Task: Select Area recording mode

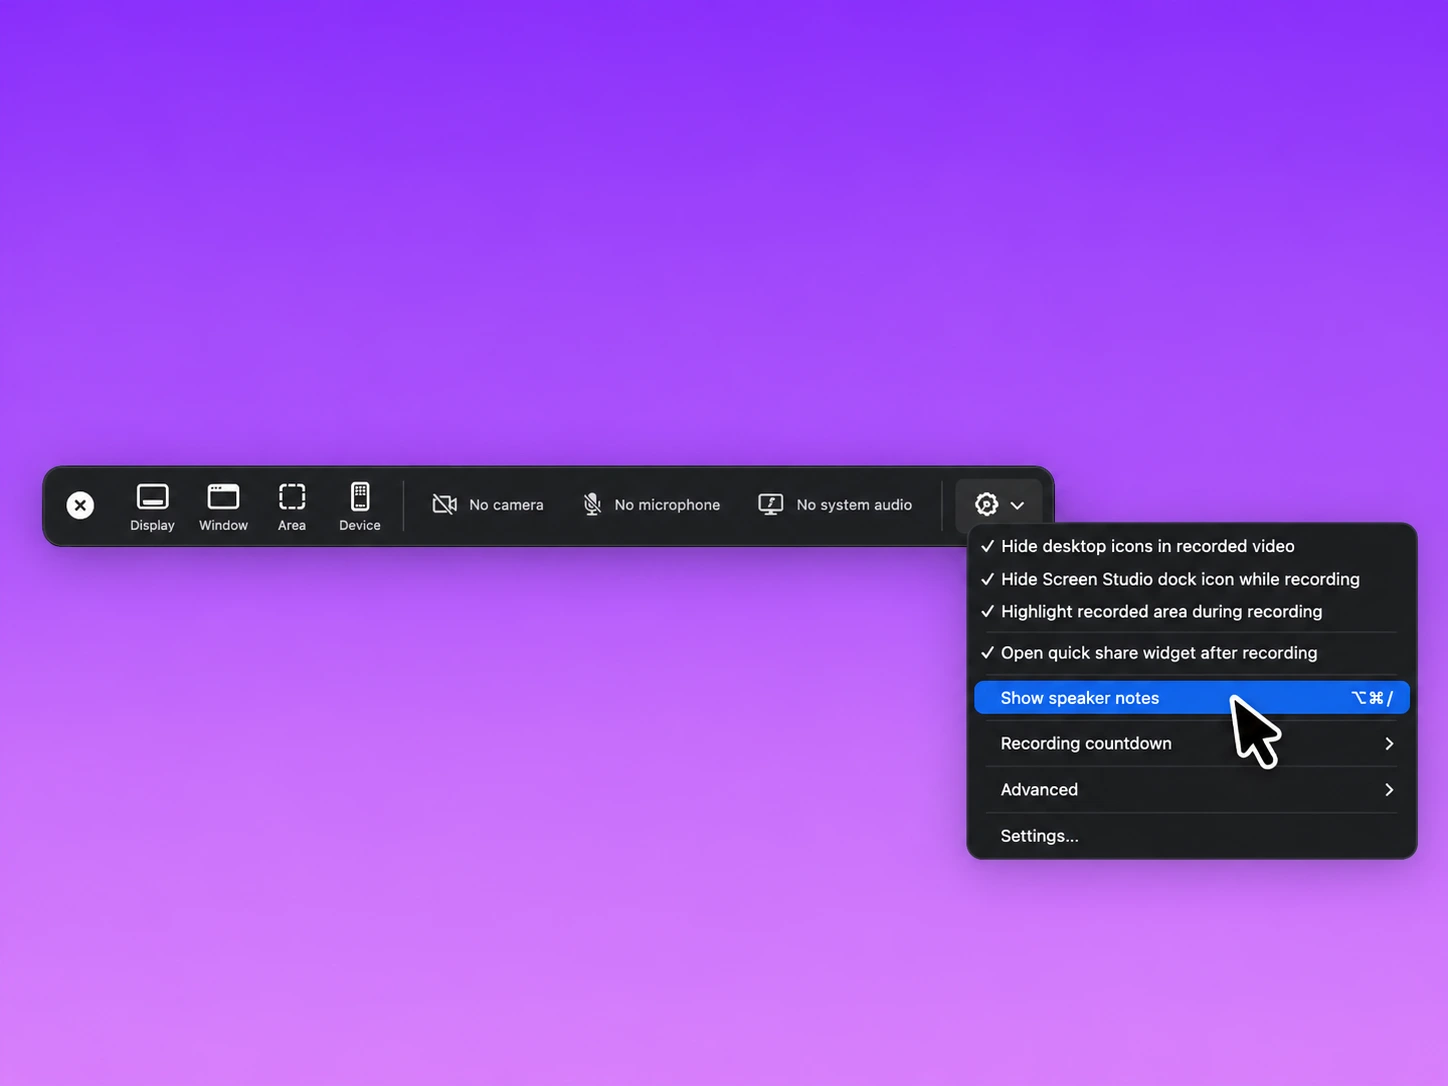Action: (x=292, y=507)
